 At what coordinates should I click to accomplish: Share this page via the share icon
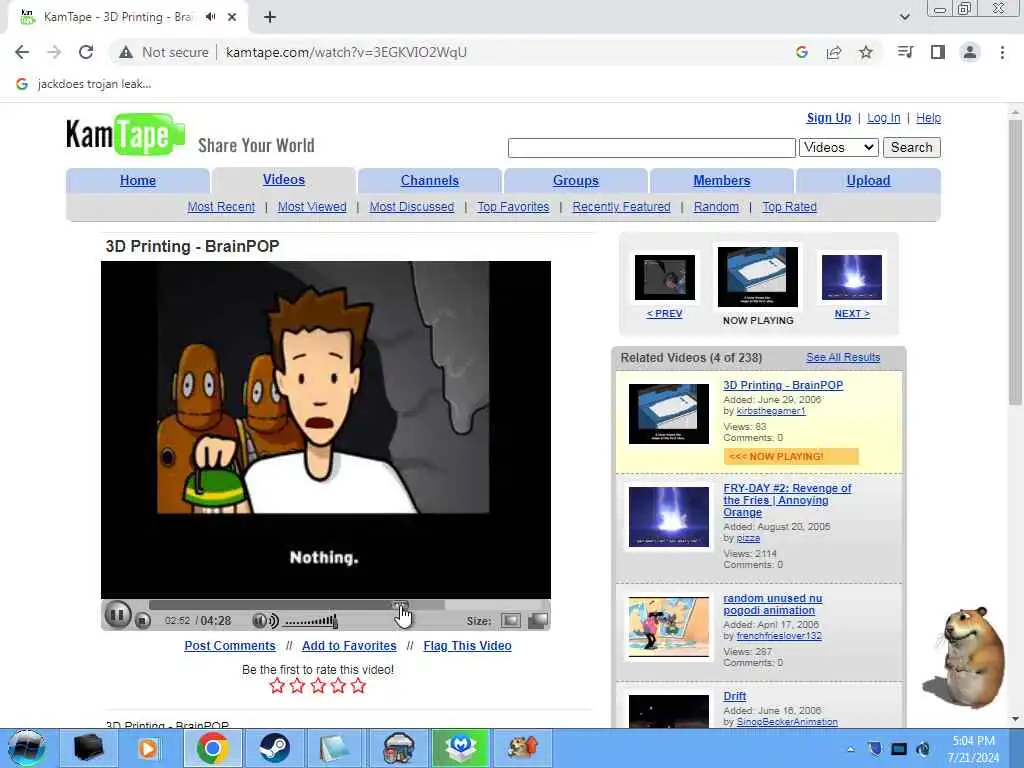[834, 52]
